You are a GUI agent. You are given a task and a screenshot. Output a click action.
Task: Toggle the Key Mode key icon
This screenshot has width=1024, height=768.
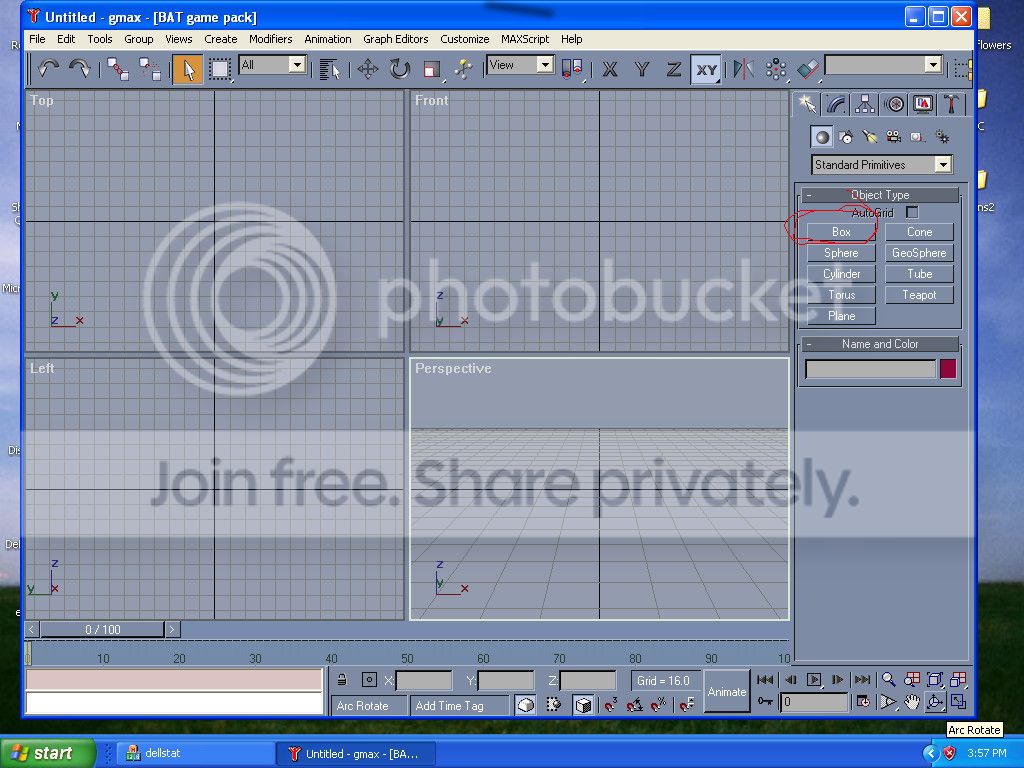tap(765, 702)
